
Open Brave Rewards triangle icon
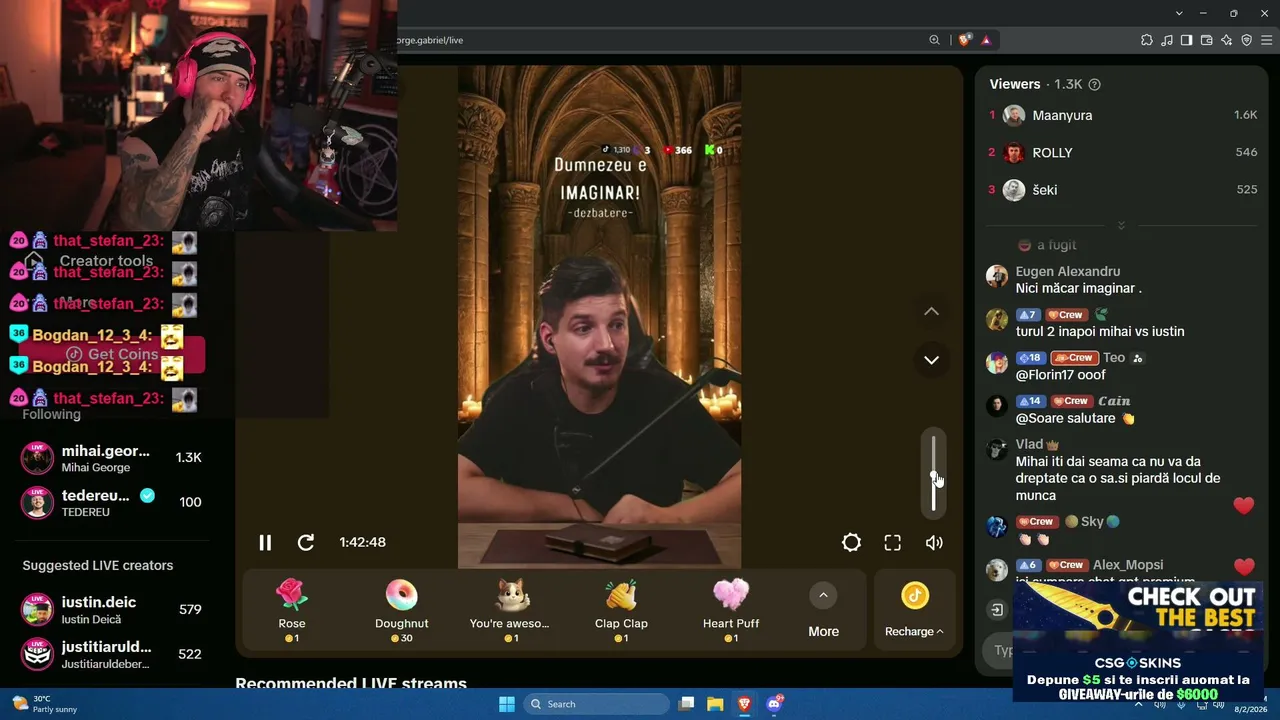[x=986, y=40]
